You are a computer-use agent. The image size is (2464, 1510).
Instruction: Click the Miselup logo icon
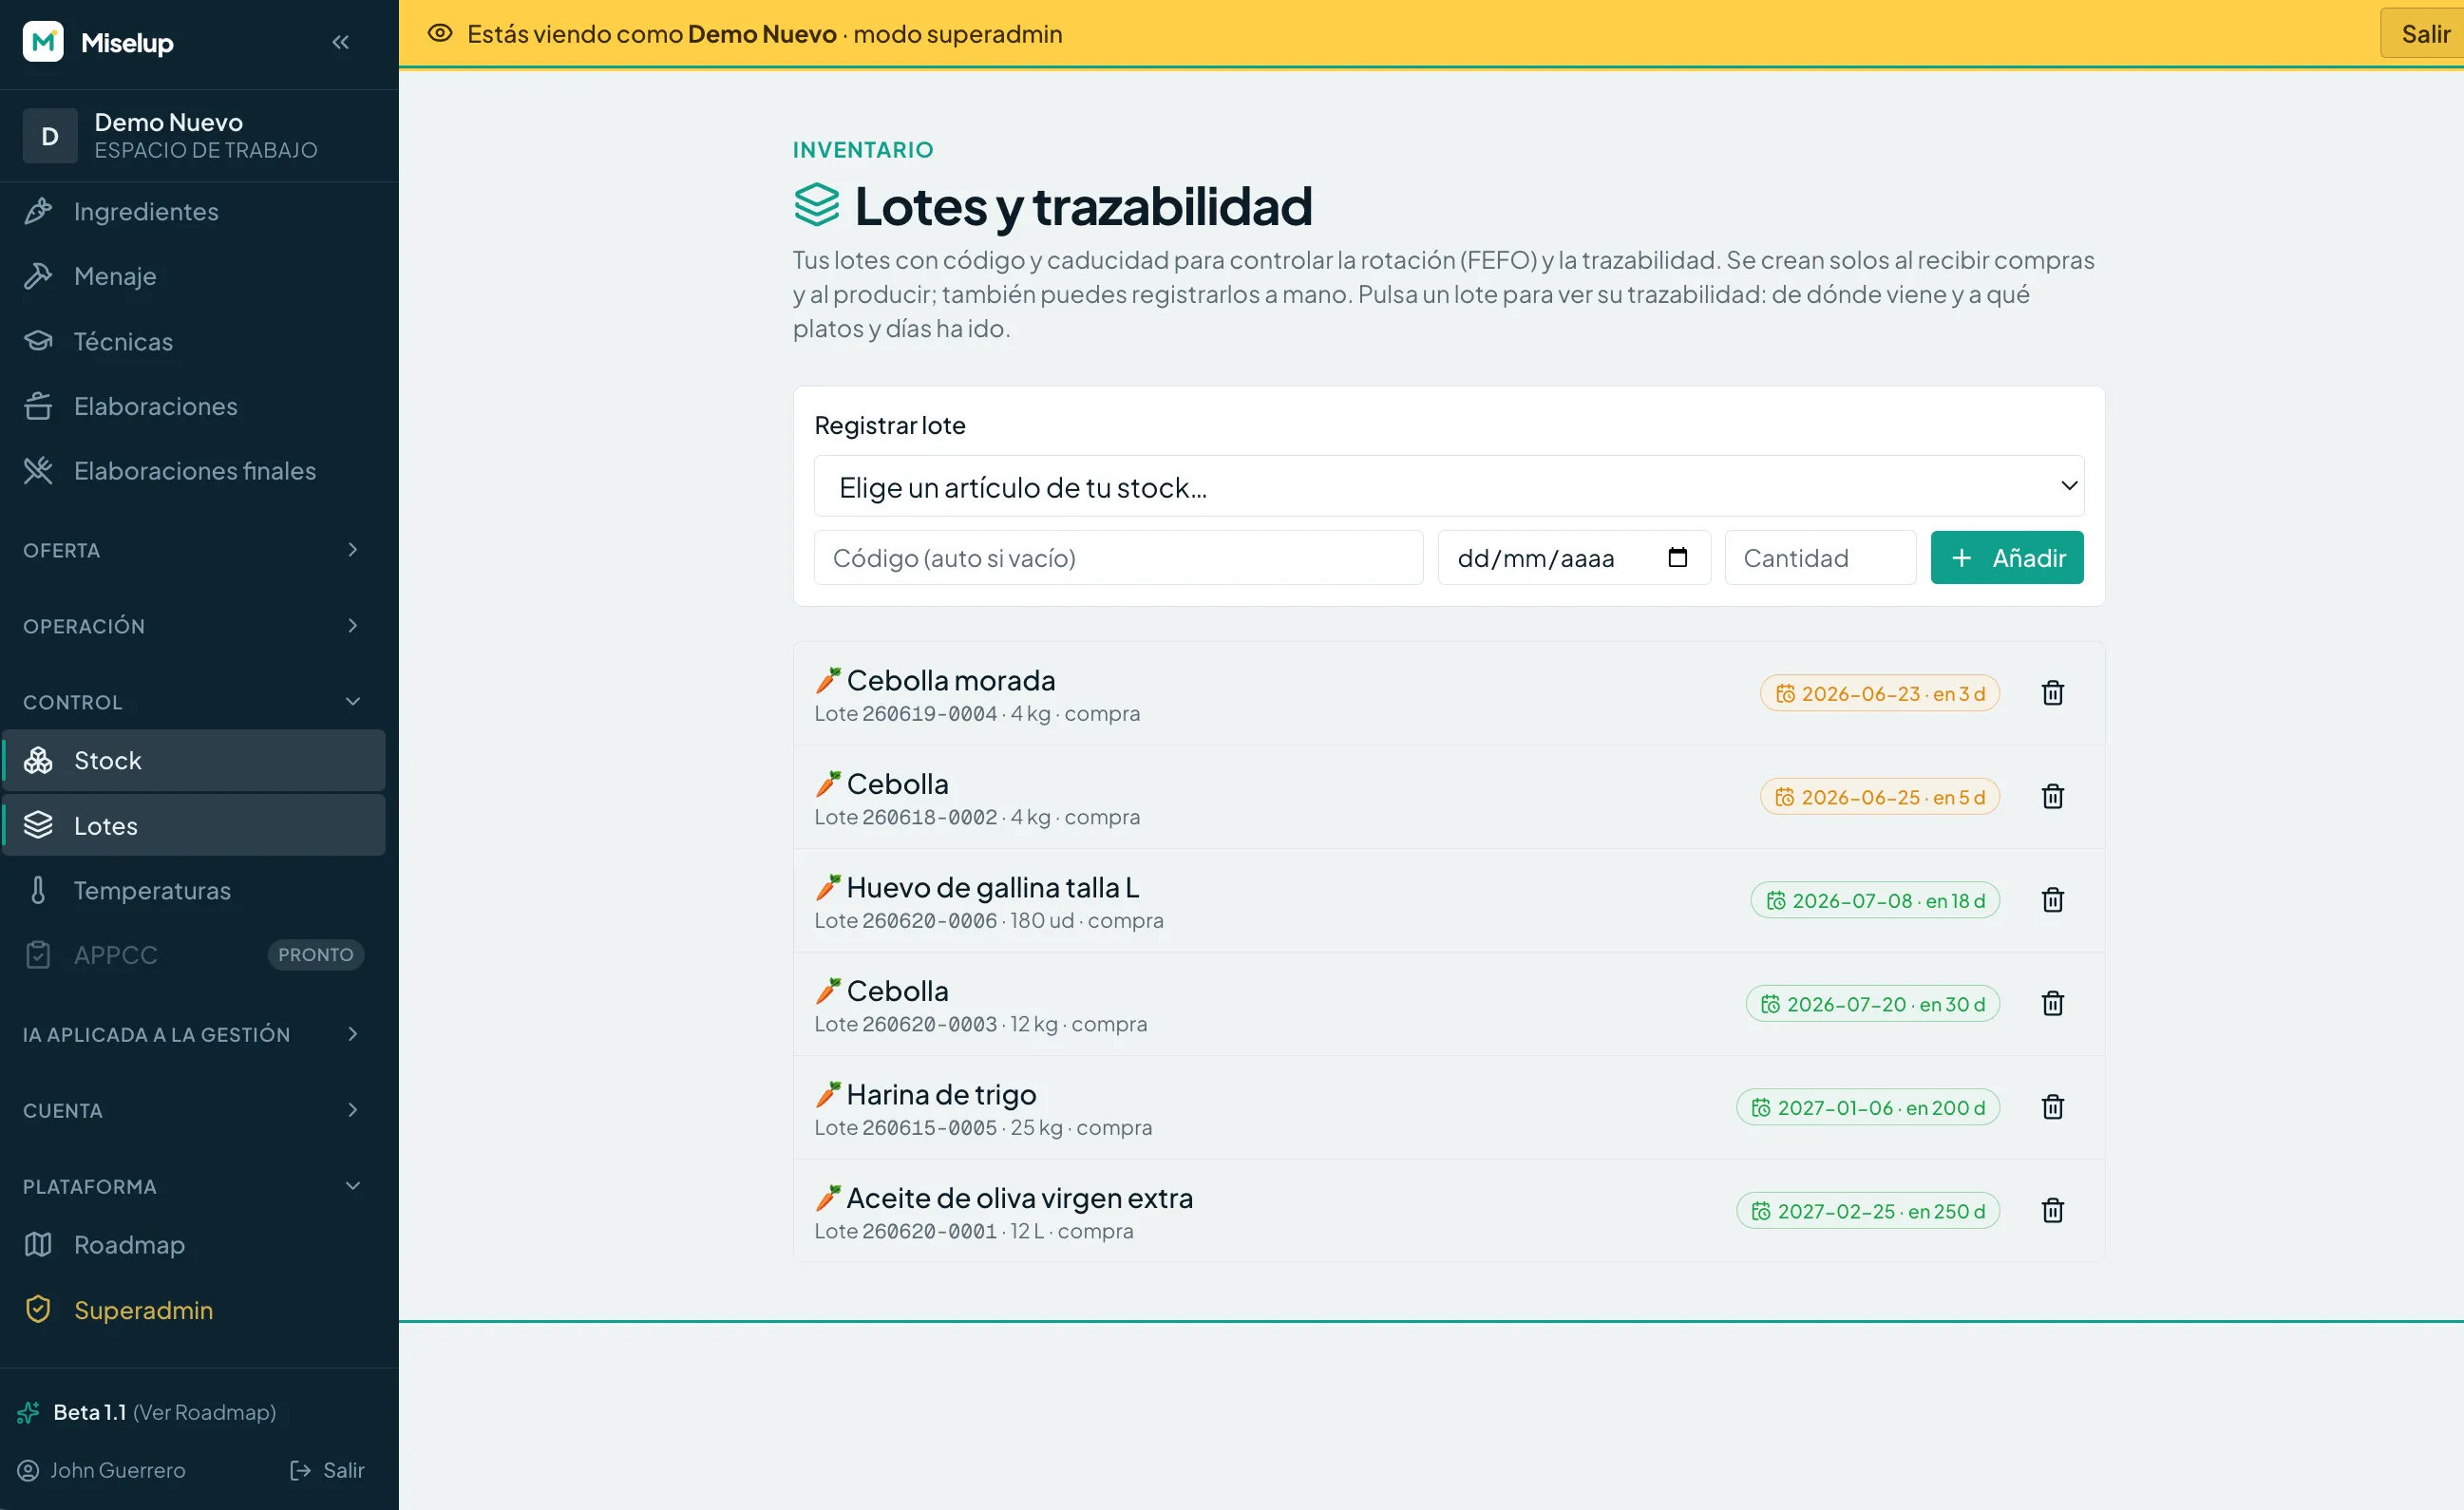tap(43, 42)
